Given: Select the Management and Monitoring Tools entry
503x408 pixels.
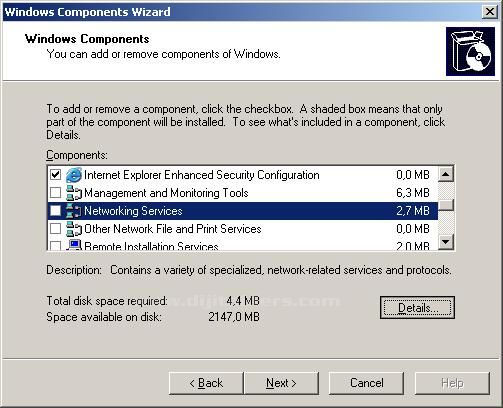Looking at the screenshot, I should pos(242,193).
